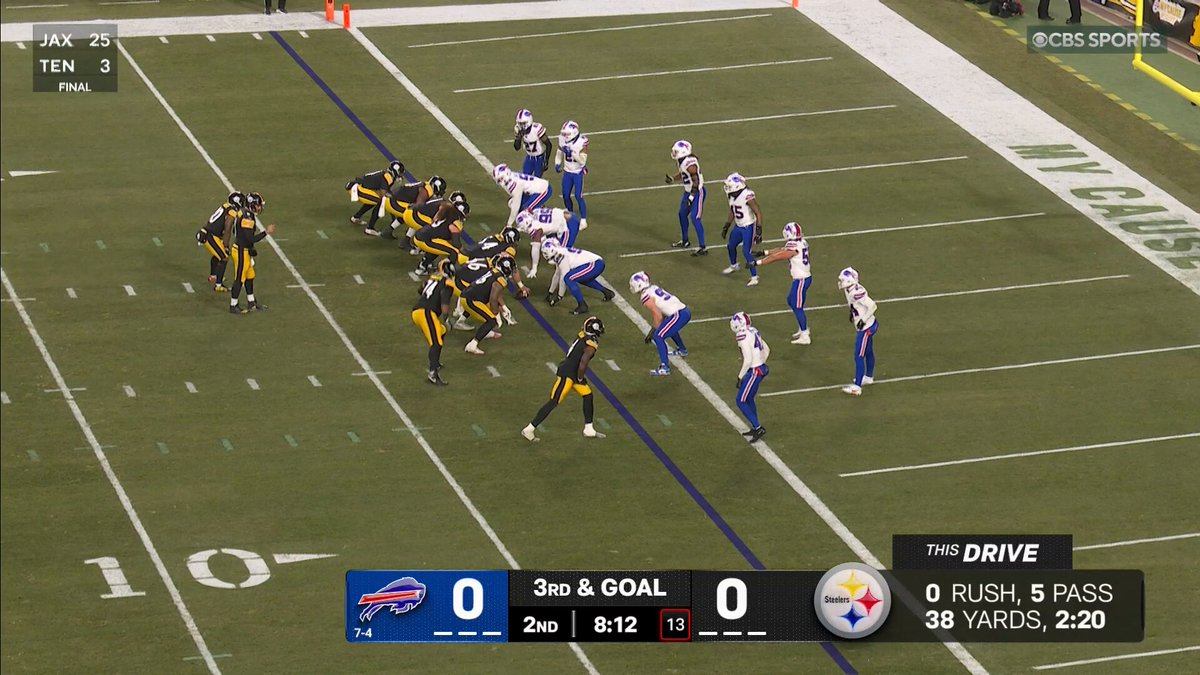Click the Bills timeout indicator bars
This screenshot has width=1200, height=675.
coord(467,633)
